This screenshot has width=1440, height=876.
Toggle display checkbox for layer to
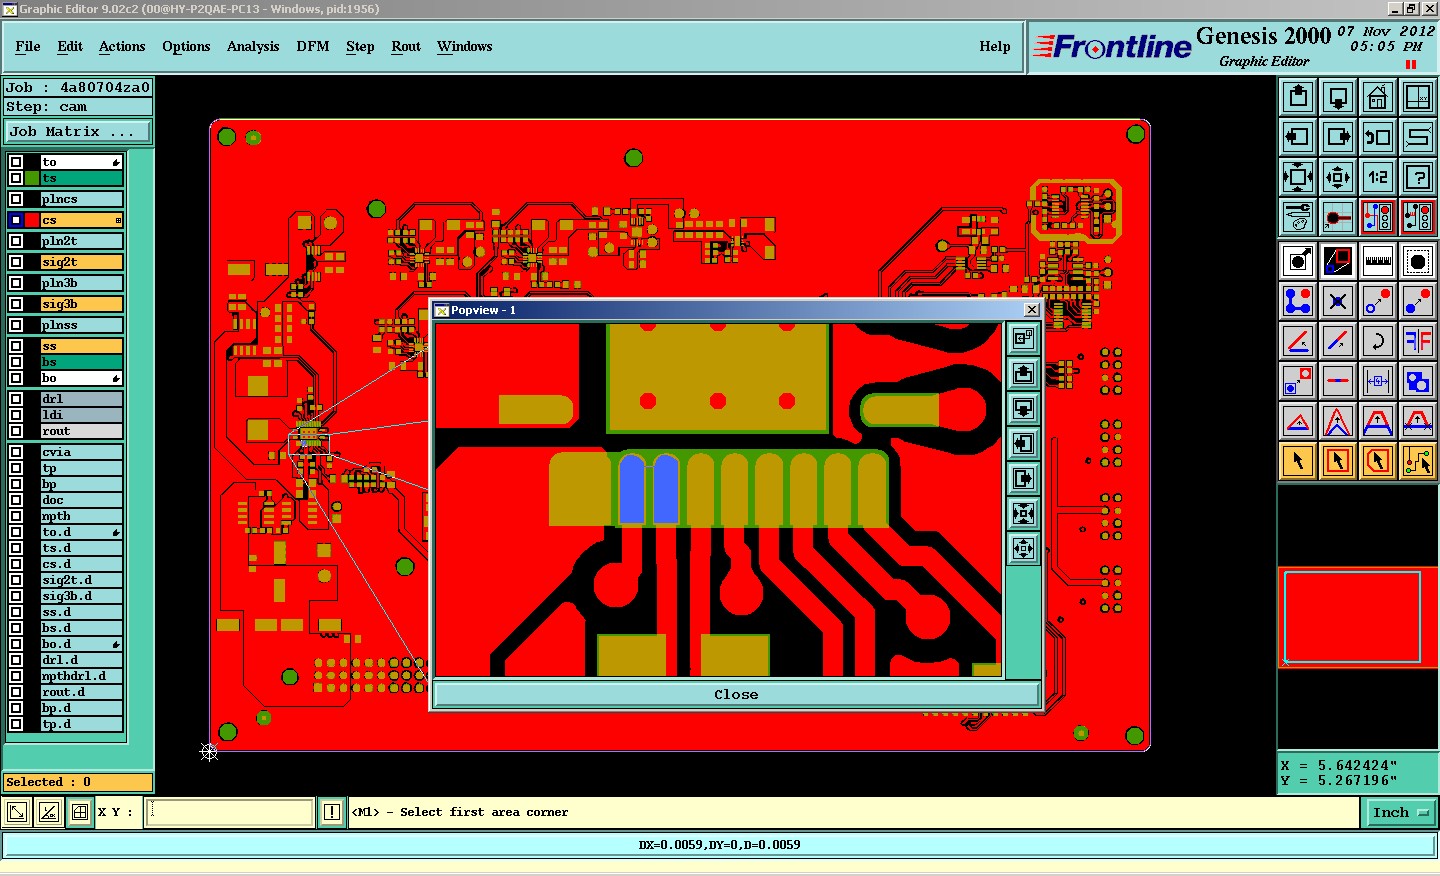coord(16,162)
